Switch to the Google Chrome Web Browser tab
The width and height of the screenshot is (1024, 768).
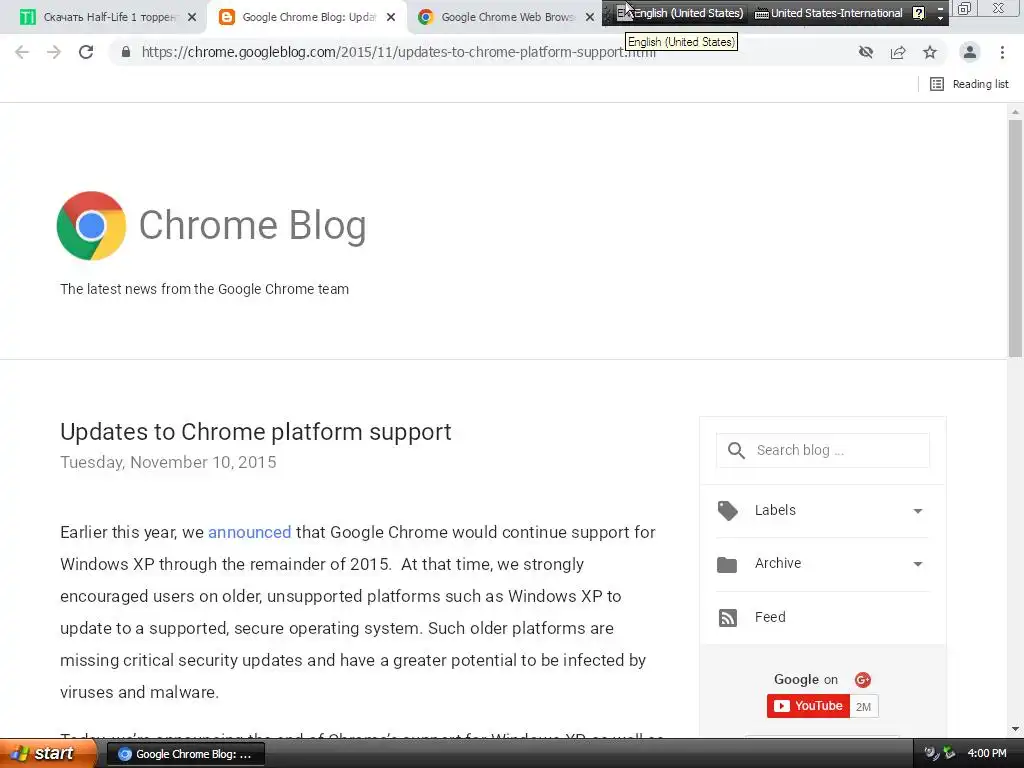507,17
